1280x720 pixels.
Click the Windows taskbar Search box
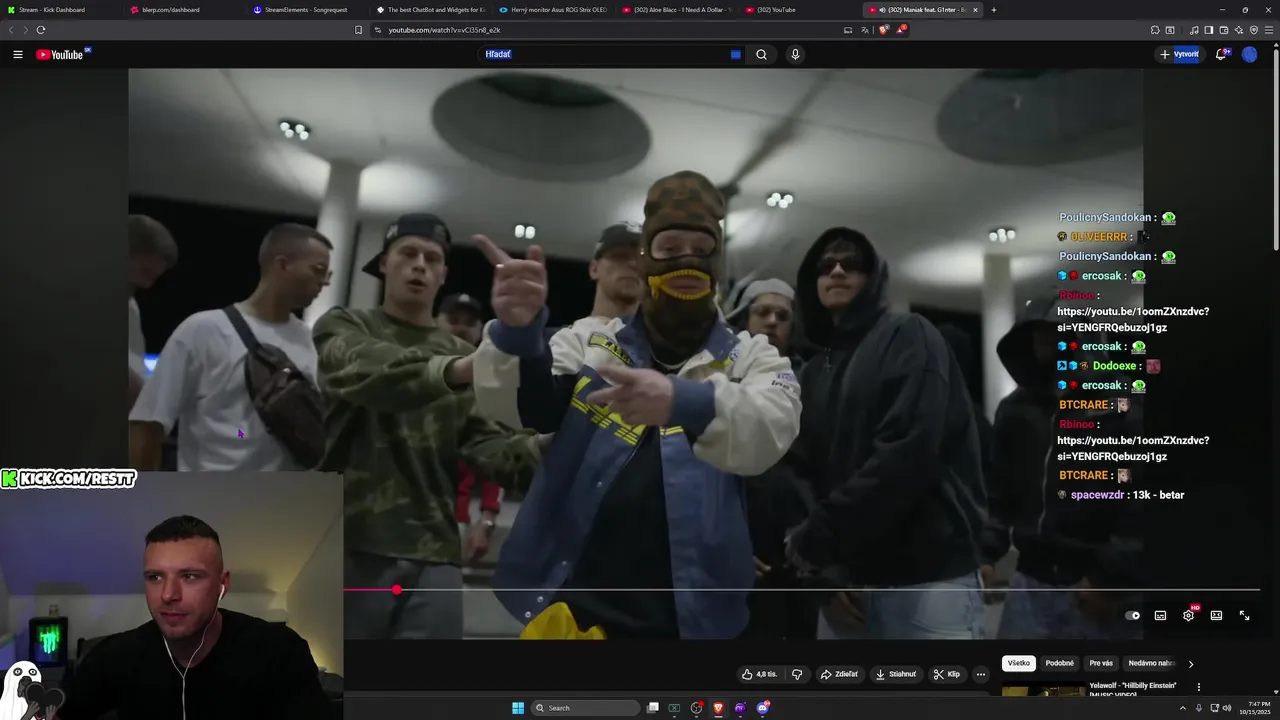pos(586,708)
